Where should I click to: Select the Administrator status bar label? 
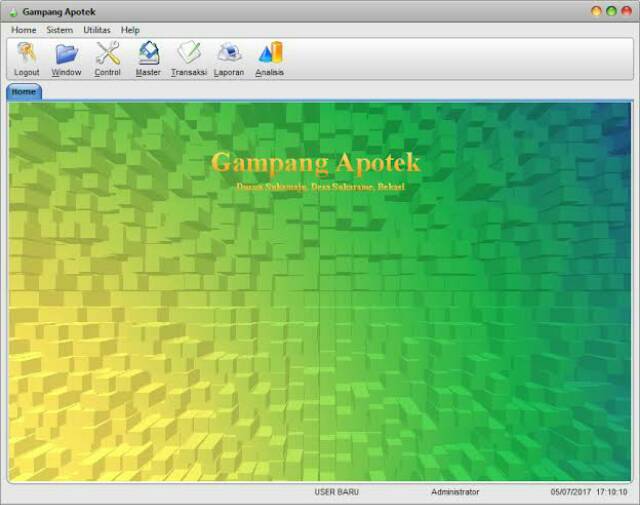(x=455, y=492)
